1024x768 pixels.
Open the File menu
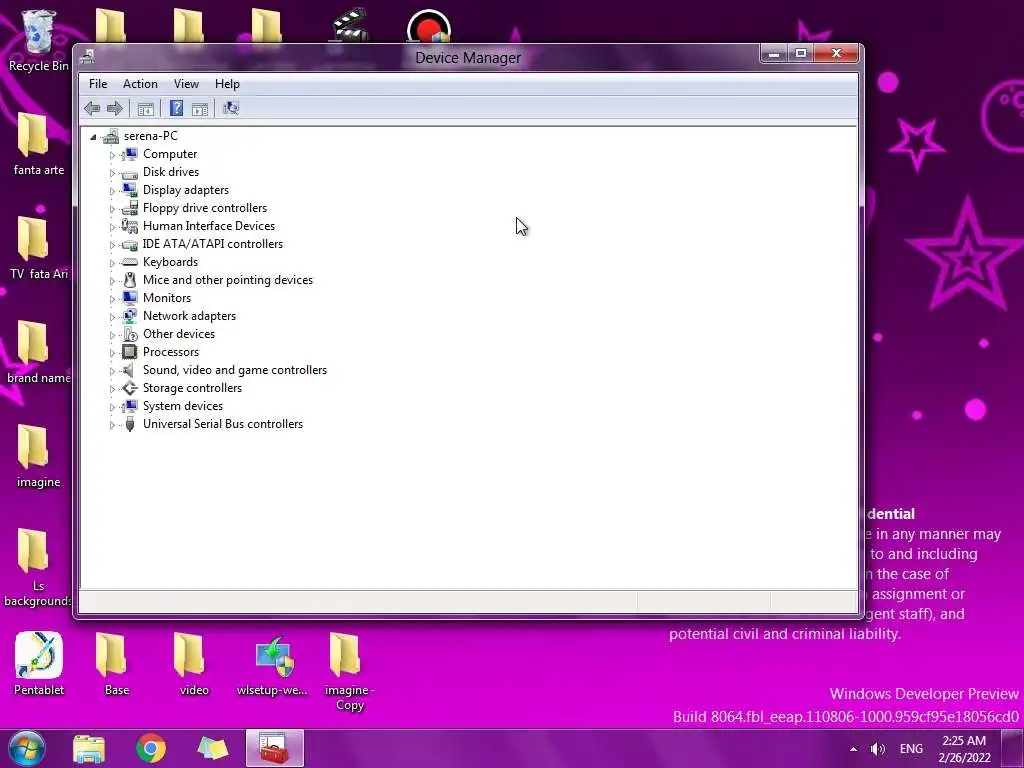click(x=98, y=84)
